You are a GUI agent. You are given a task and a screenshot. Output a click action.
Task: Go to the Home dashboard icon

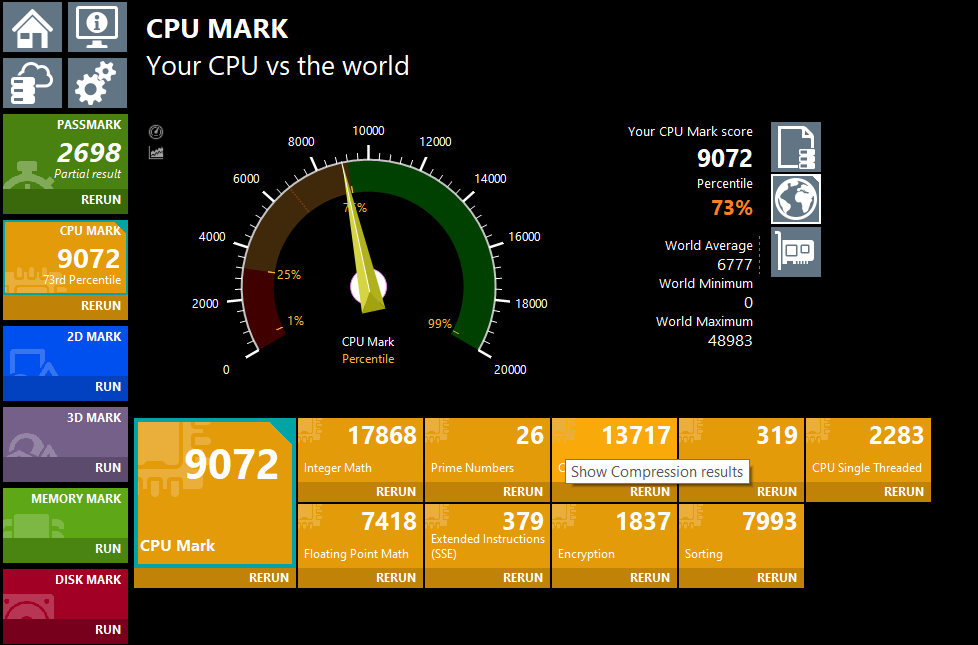pos(33,27)
